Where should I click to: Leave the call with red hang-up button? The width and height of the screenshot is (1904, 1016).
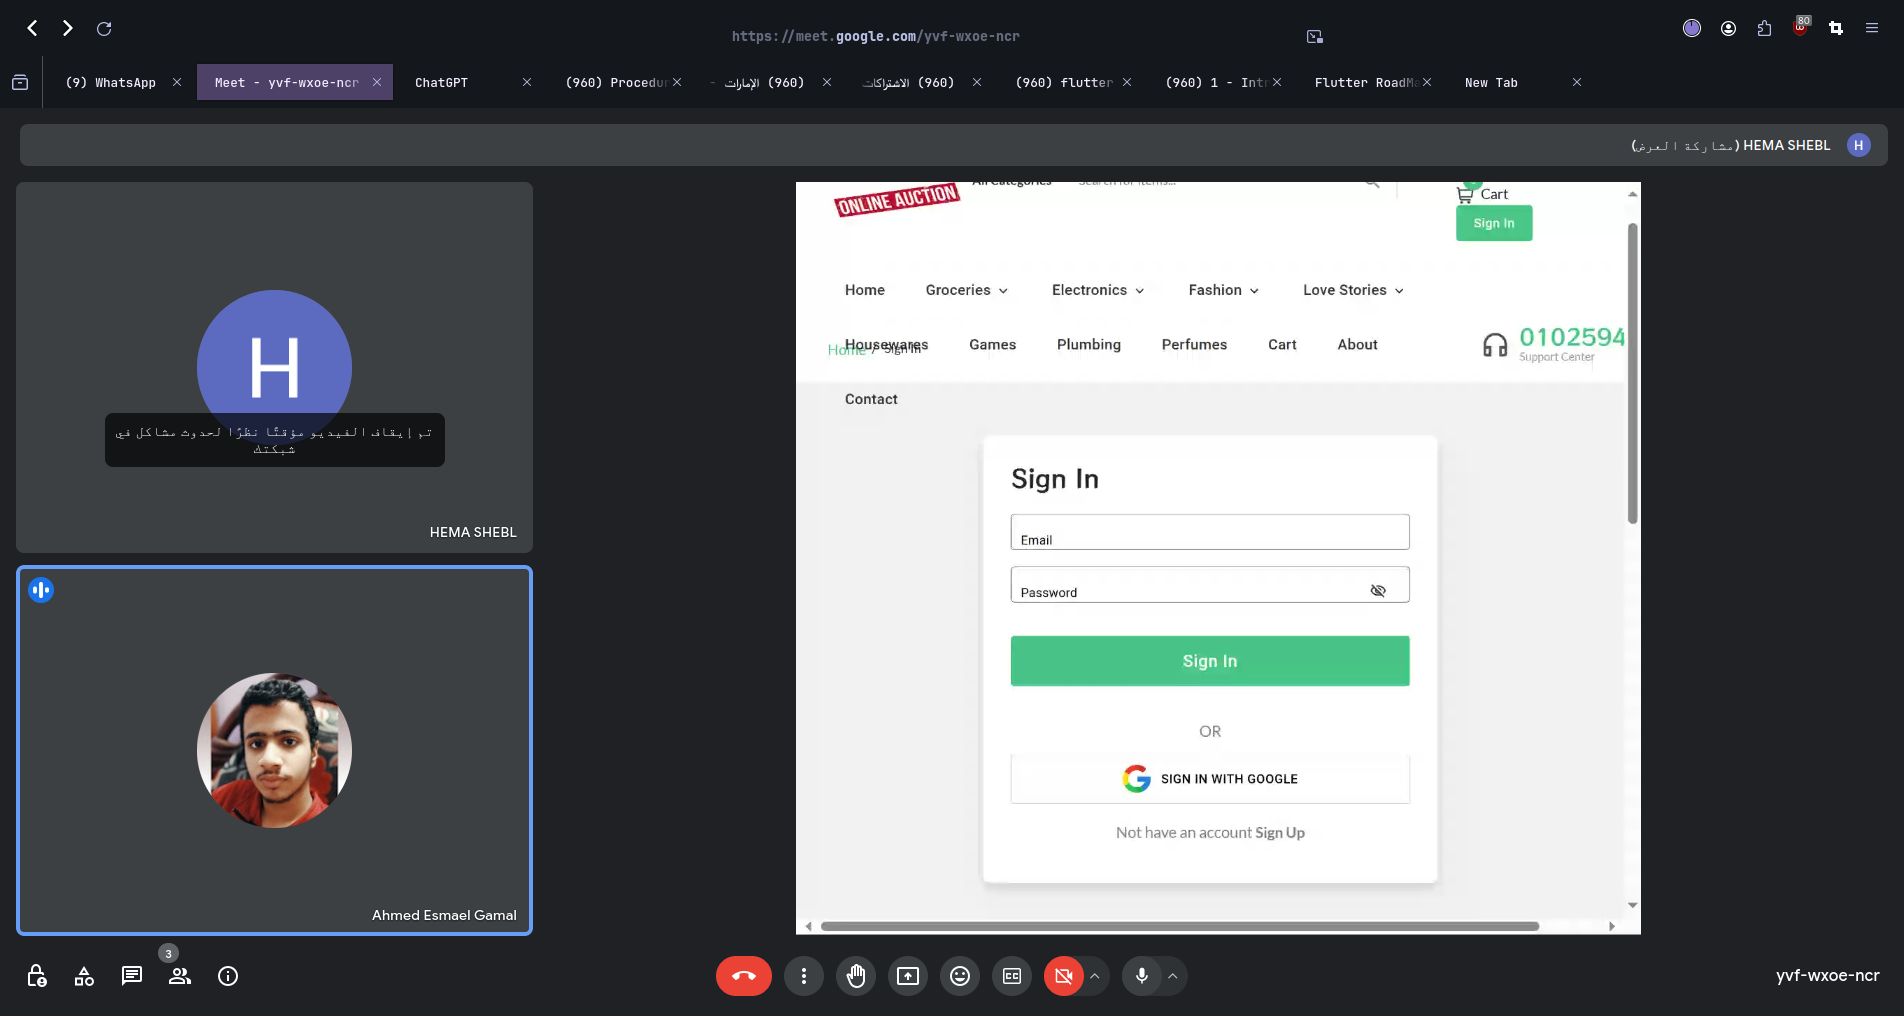click(x=744, y=976)
